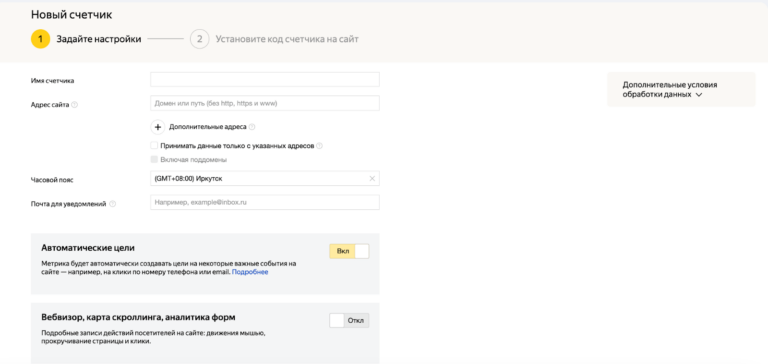768x364 pixels.
Task: Enable the Вебвизор, карта скроллинга toggle
Action: click(349, 320)
